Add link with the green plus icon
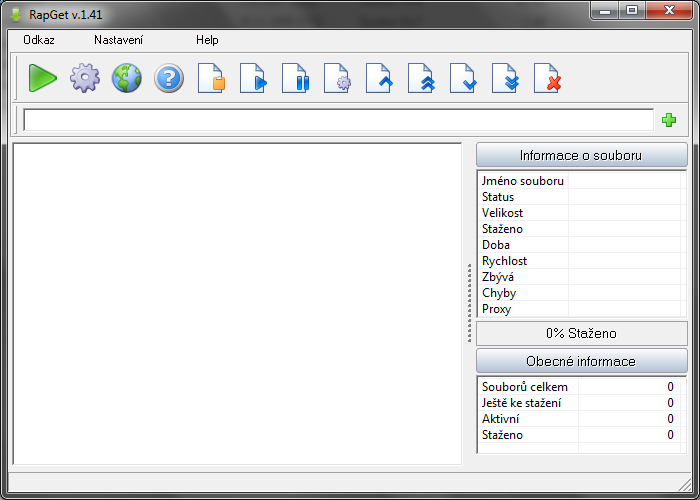Image resolution: width=700 pixels, height=500 pixels. (669, 120)
